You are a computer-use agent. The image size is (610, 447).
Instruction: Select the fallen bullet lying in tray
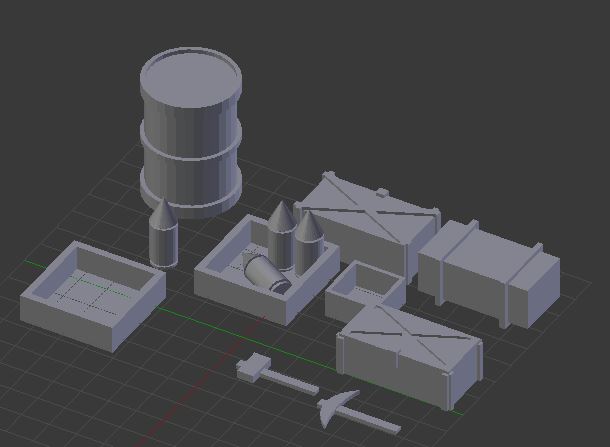pyautogui.click(x=266, y=271)
